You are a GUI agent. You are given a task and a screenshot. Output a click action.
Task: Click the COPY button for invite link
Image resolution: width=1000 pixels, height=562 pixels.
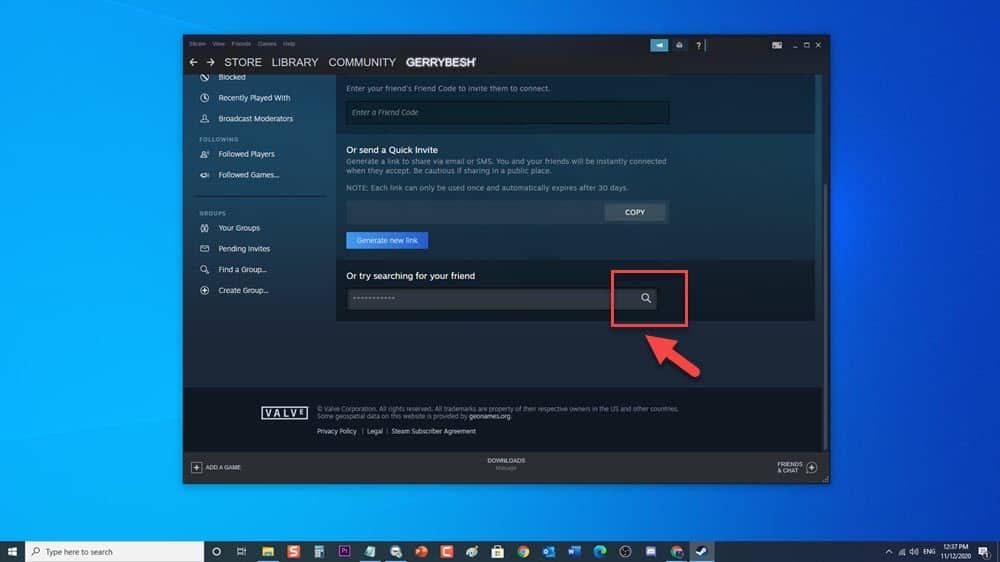[635, 212]
